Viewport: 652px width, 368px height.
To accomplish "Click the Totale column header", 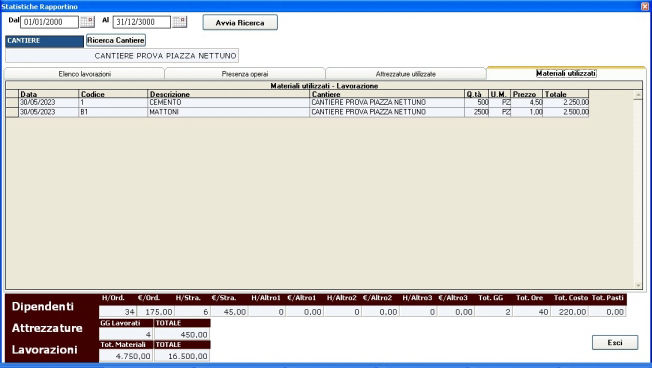I will tap(566, 94).
